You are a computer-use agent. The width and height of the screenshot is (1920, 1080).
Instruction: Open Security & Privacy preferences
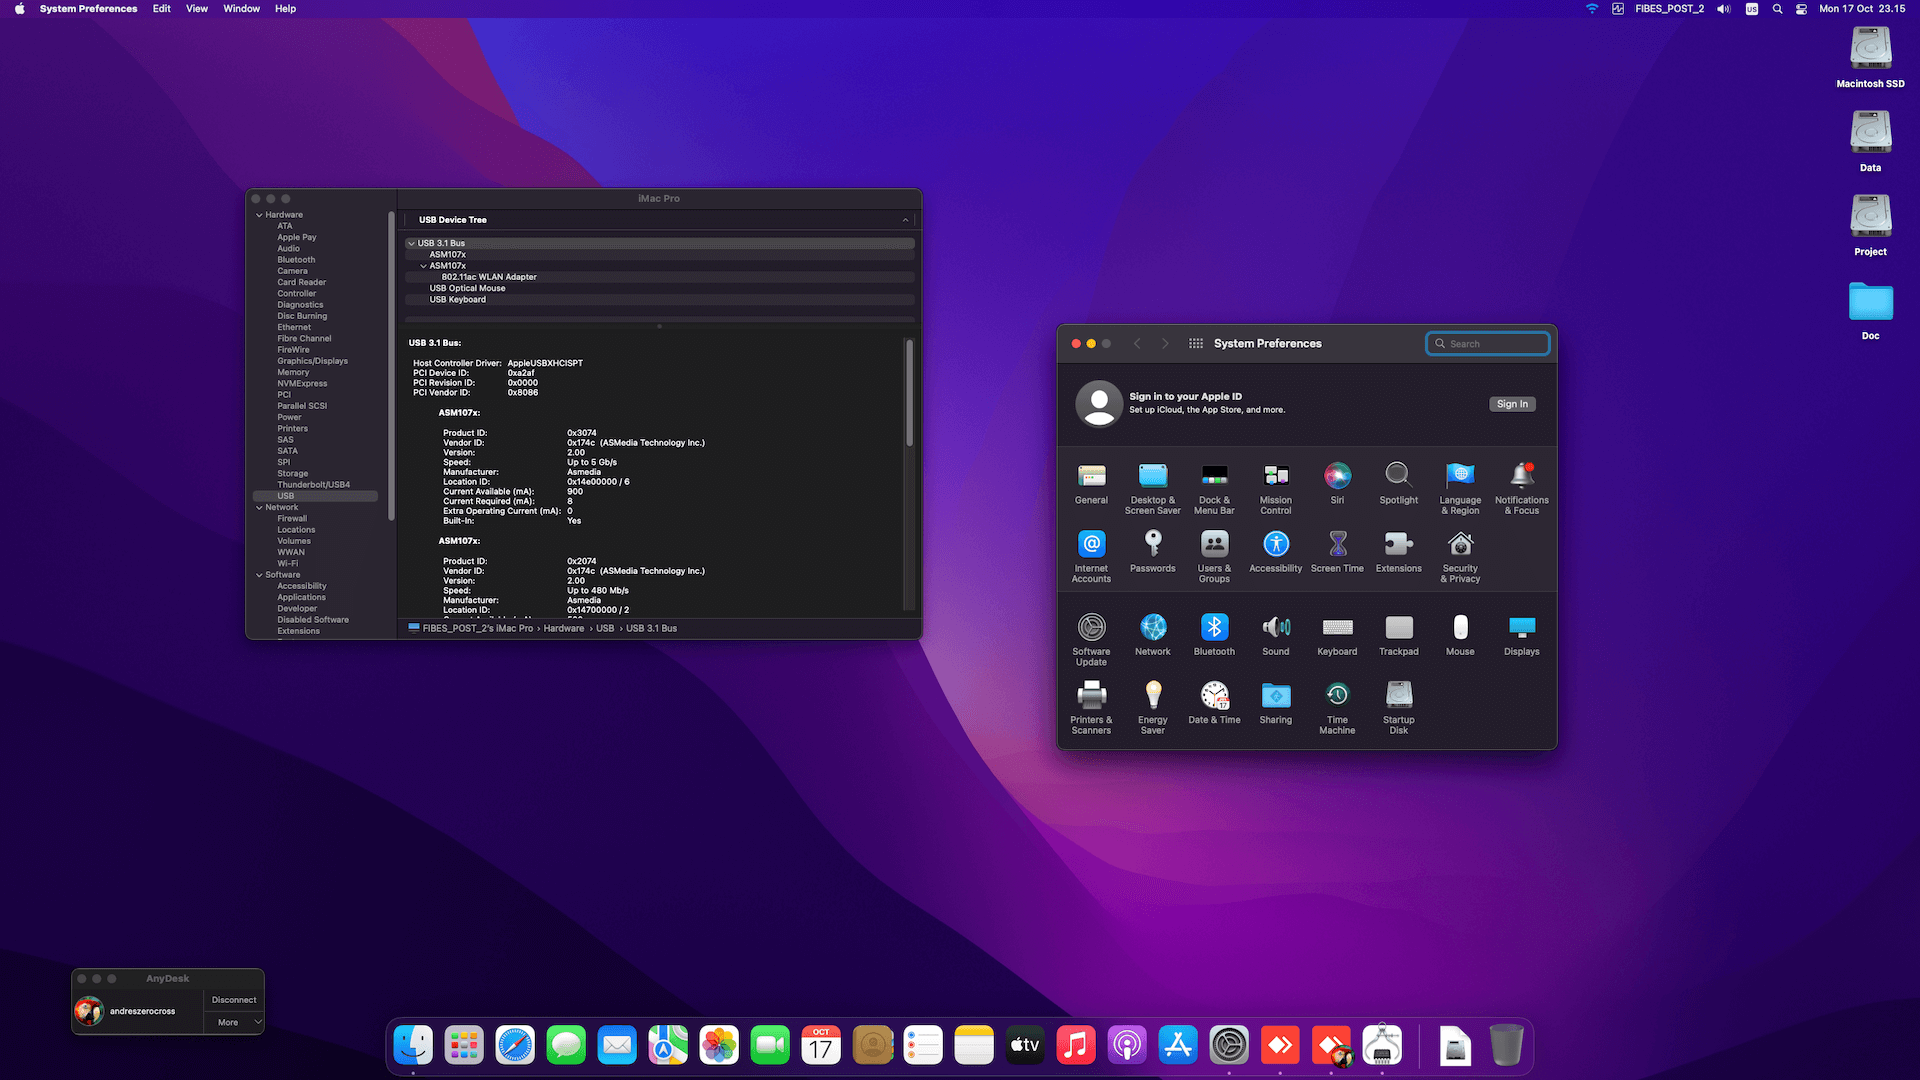pyautogui.click(x=1460, y=556)
